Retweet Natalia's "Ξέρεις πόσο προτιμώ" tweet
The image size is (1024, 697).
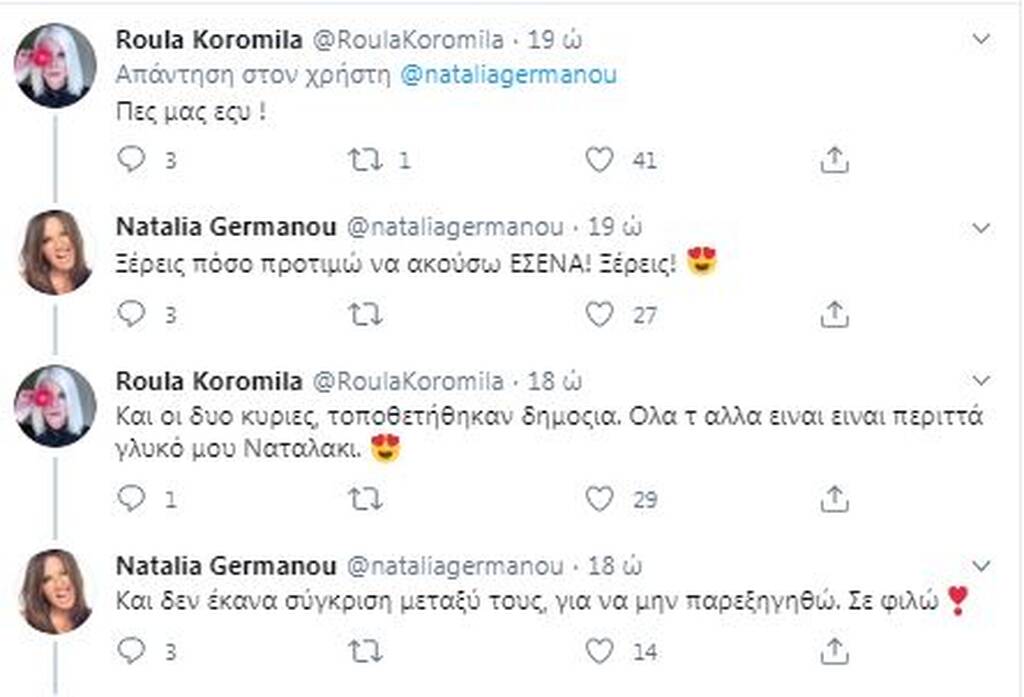(x=365, y=315)
